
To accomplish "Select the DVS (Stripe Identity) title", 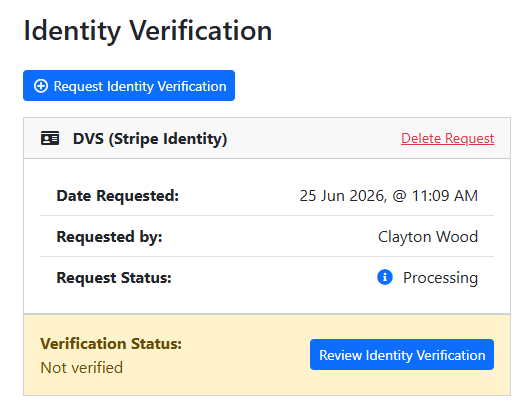I will coord(150,139).
